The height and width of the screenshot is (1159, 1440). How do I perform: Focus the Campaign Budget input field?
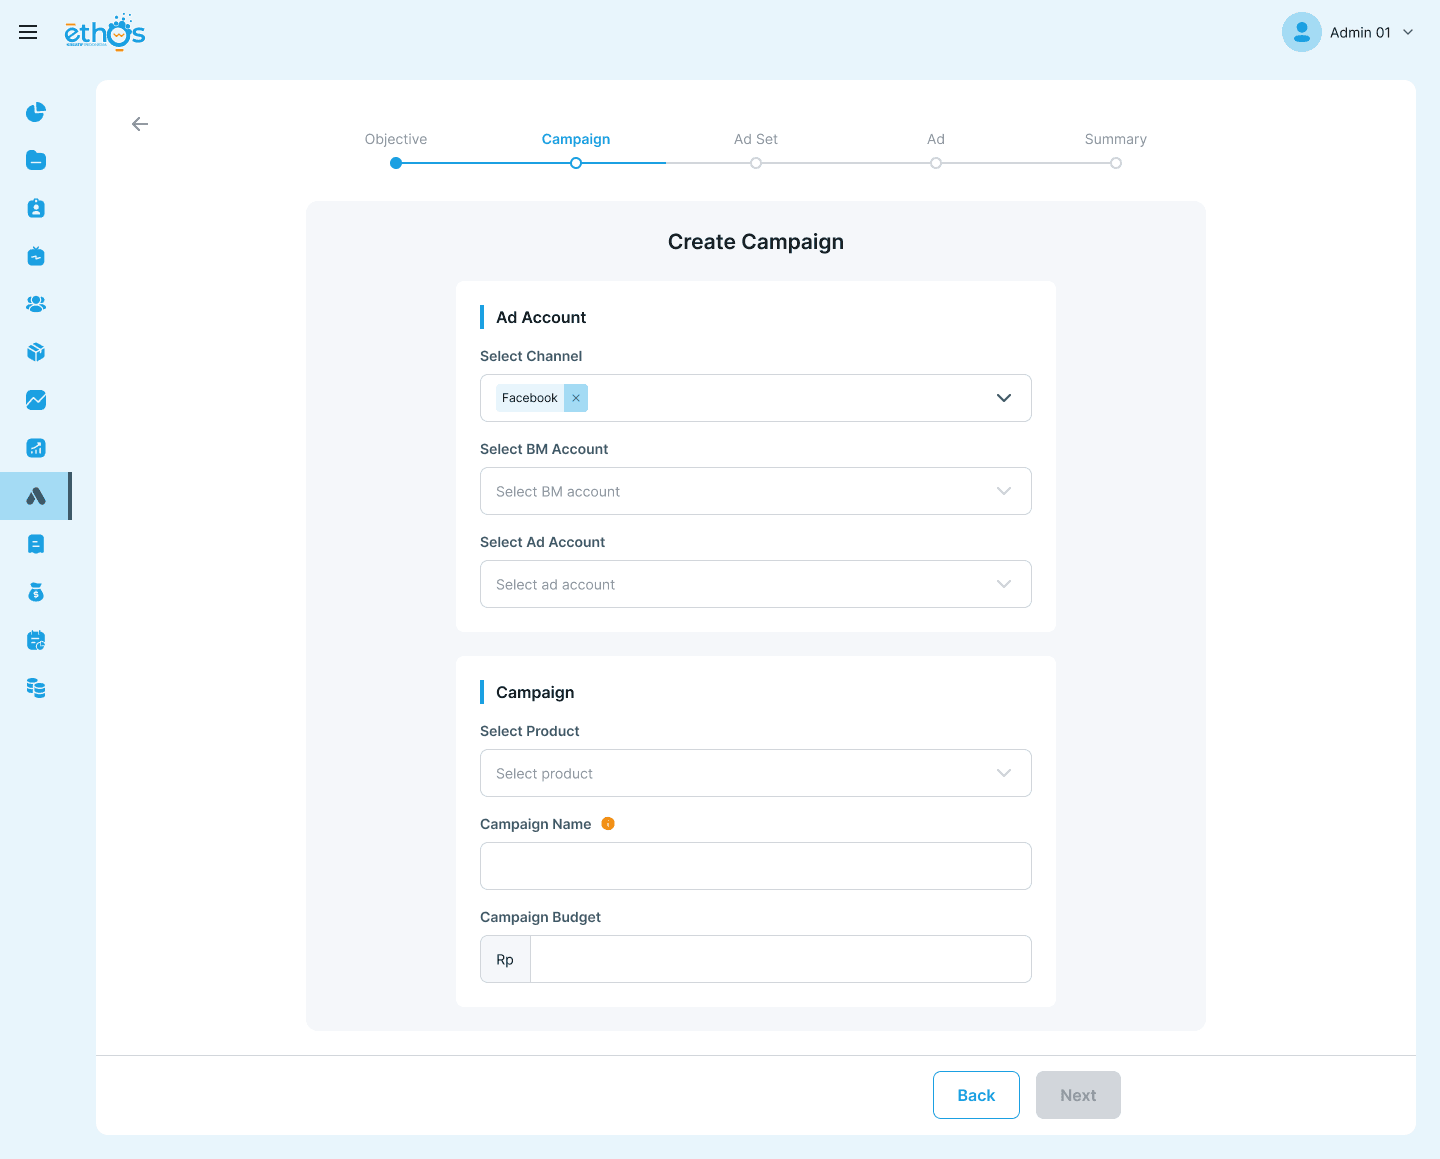click(x=781, y=959)
